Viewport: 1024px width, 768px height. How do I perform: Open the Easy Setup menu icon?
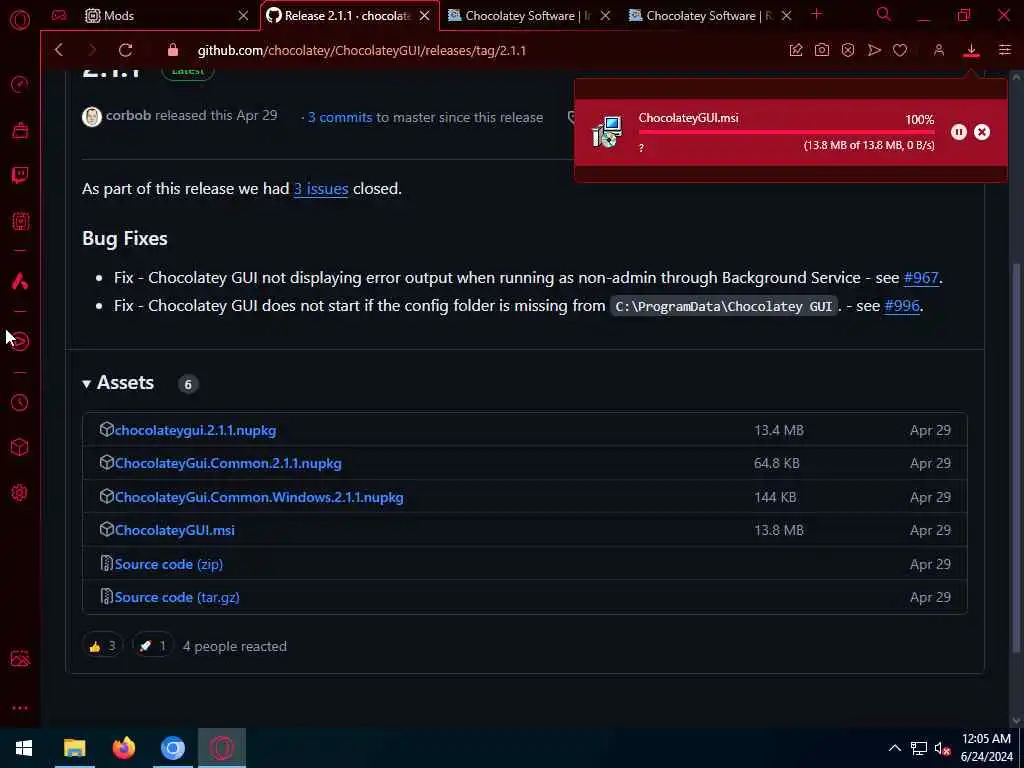(x=1005, y=50)
